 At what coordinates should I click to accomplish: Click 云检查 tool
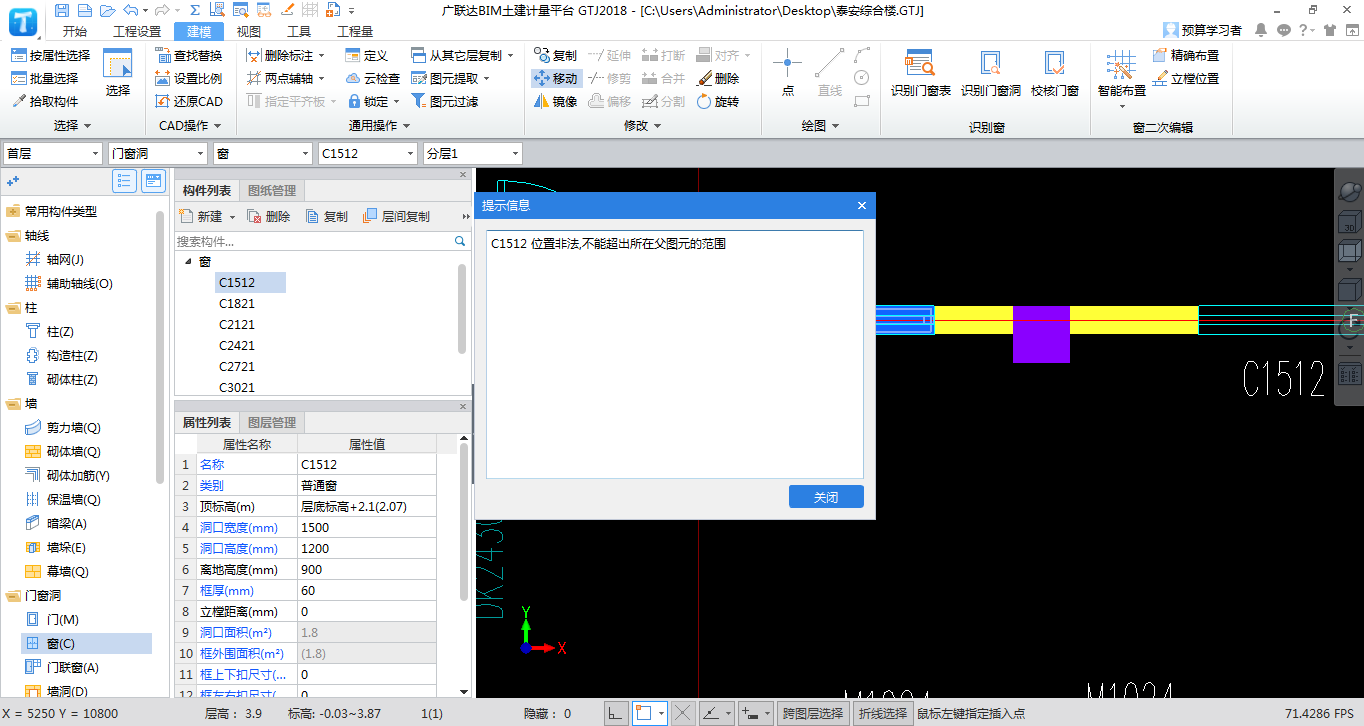374,78
